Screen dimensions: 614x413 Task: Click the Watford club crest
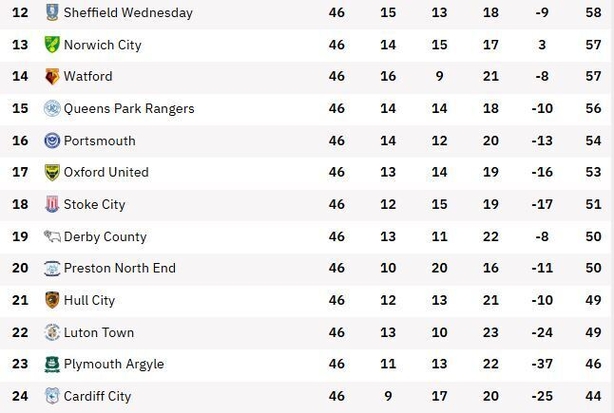click(52, 76)
